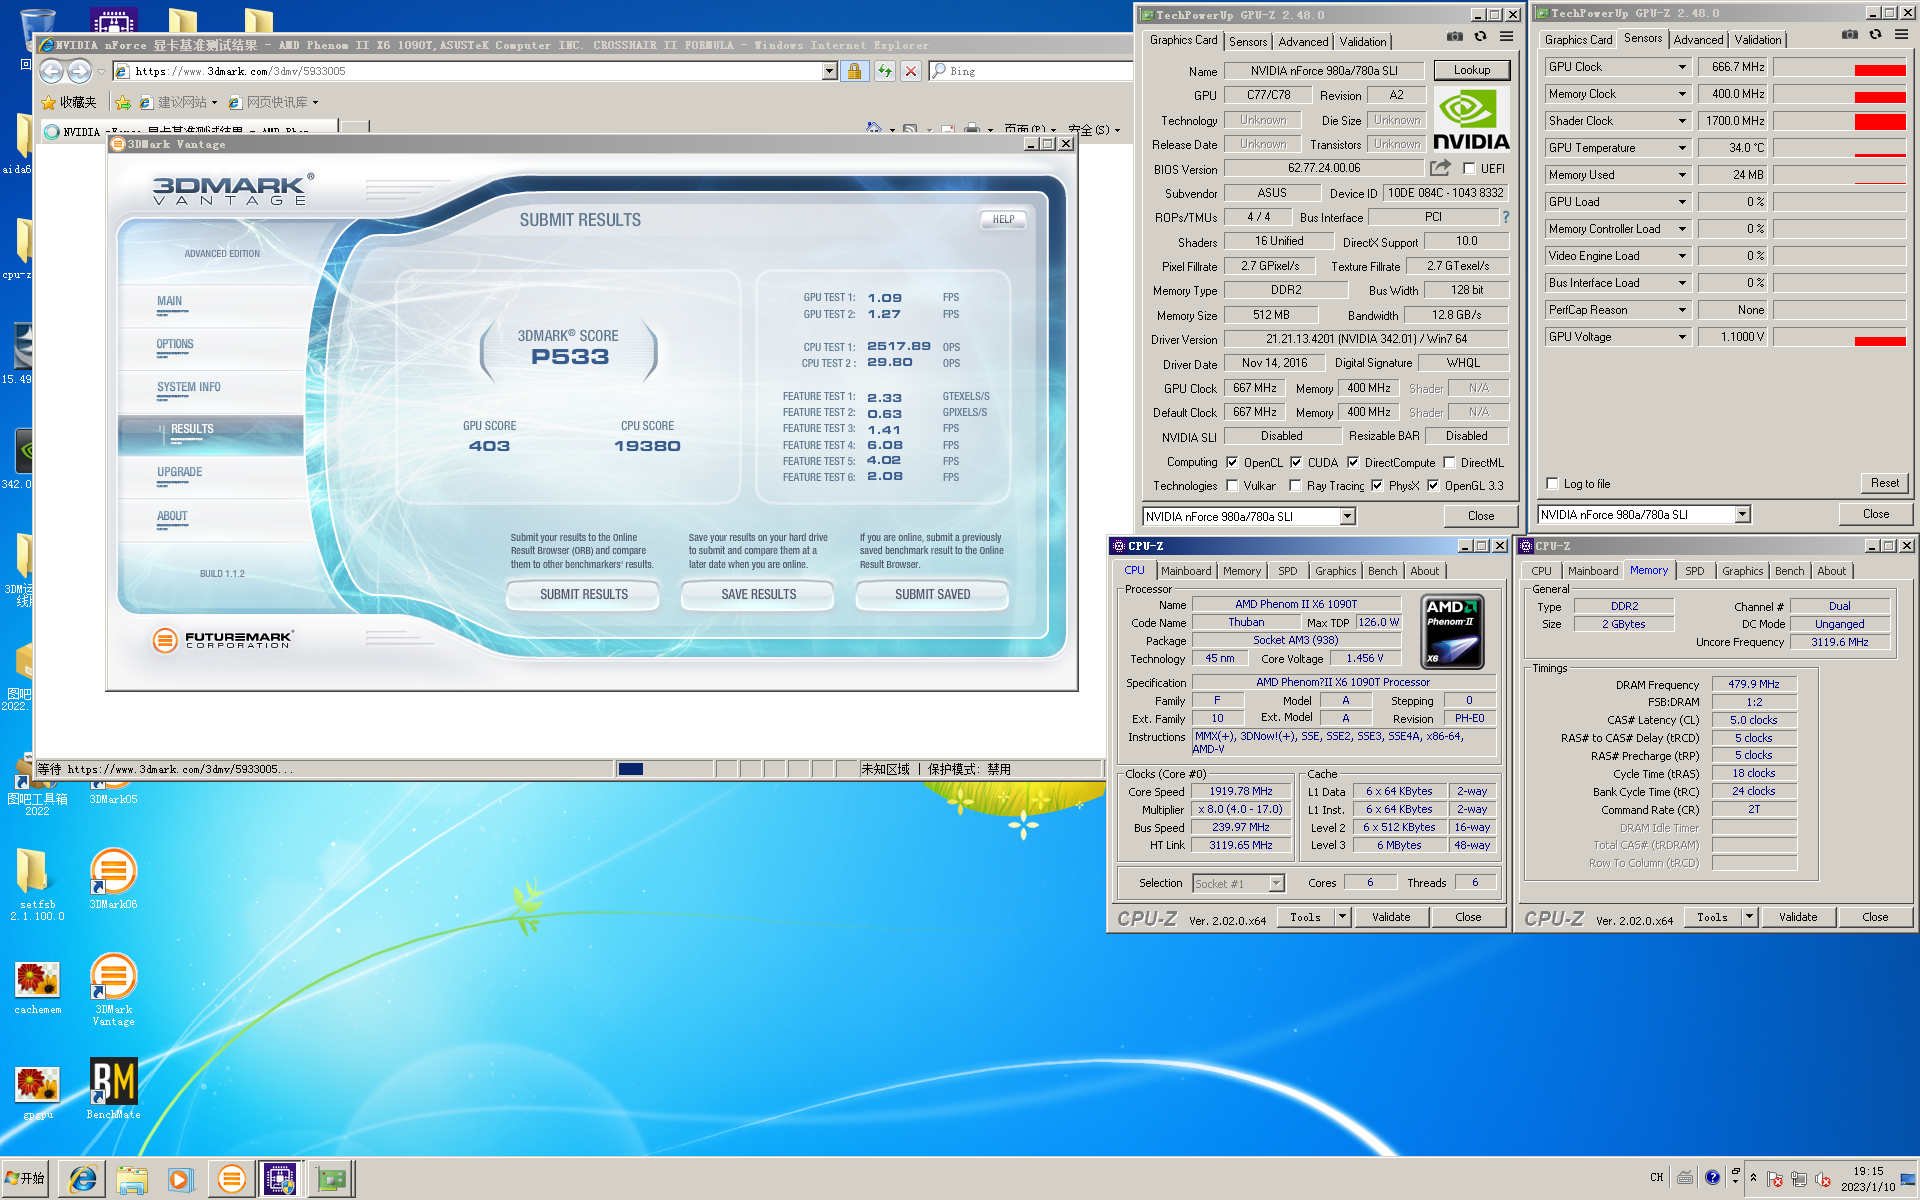Image resolution: width=1920 pixels, height=1200 pixels.
Task: Expand Memory Clock sensor dropdown
Action: [1682, 94]
